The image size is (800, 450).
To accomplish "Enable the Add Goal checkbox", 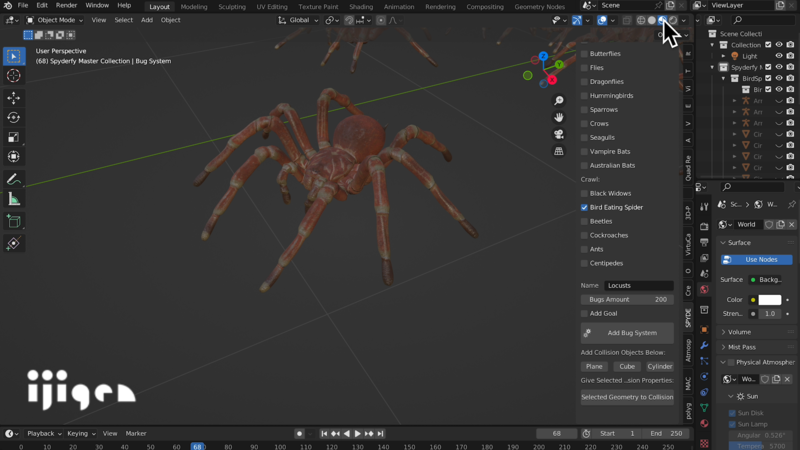I will point(584,313).
